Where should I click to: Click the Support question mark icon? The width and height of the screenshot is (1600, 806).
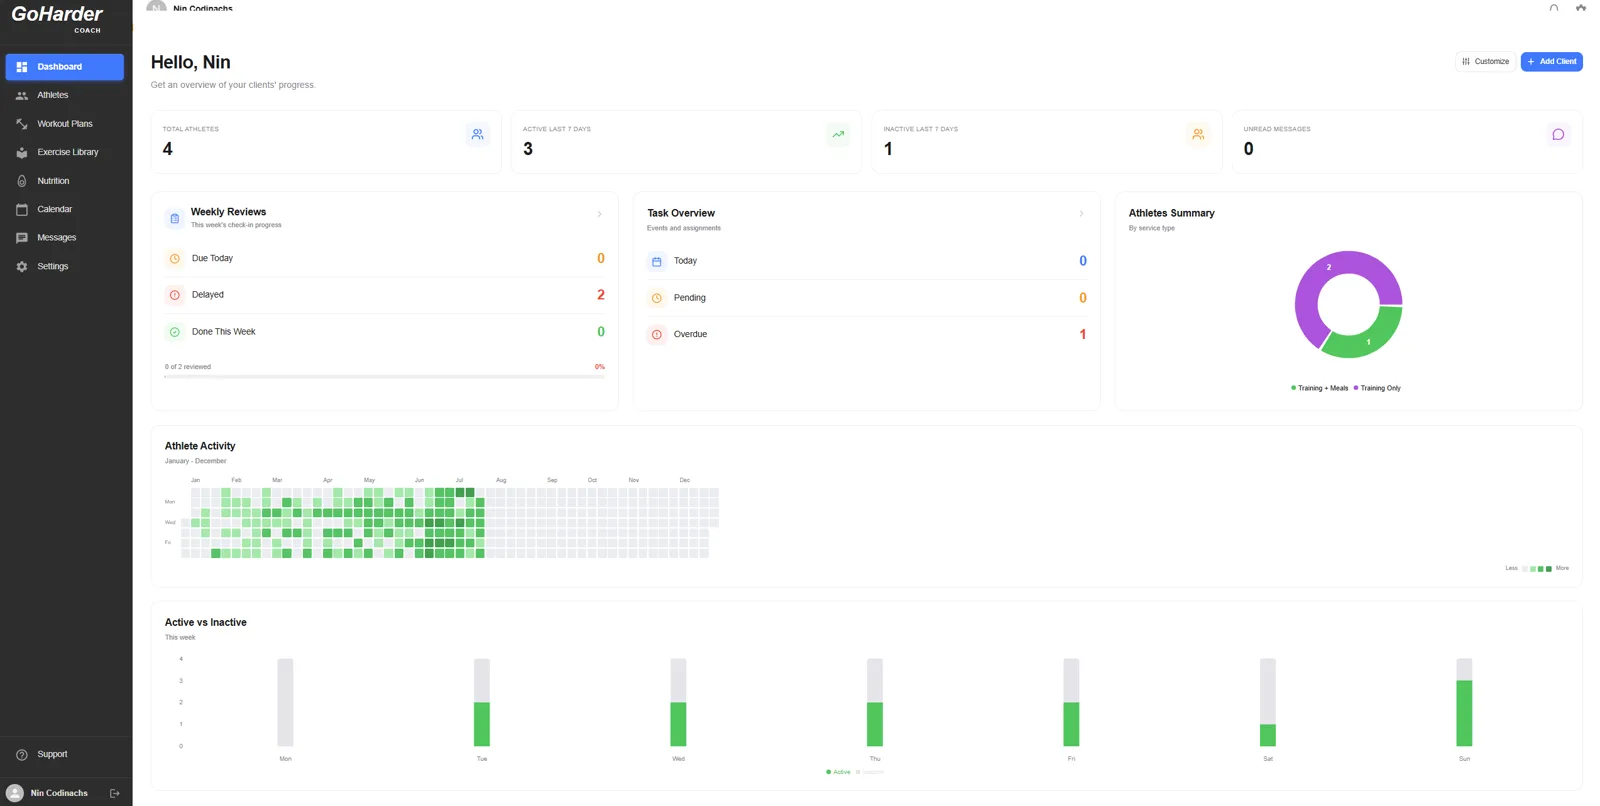pos(22,755)
